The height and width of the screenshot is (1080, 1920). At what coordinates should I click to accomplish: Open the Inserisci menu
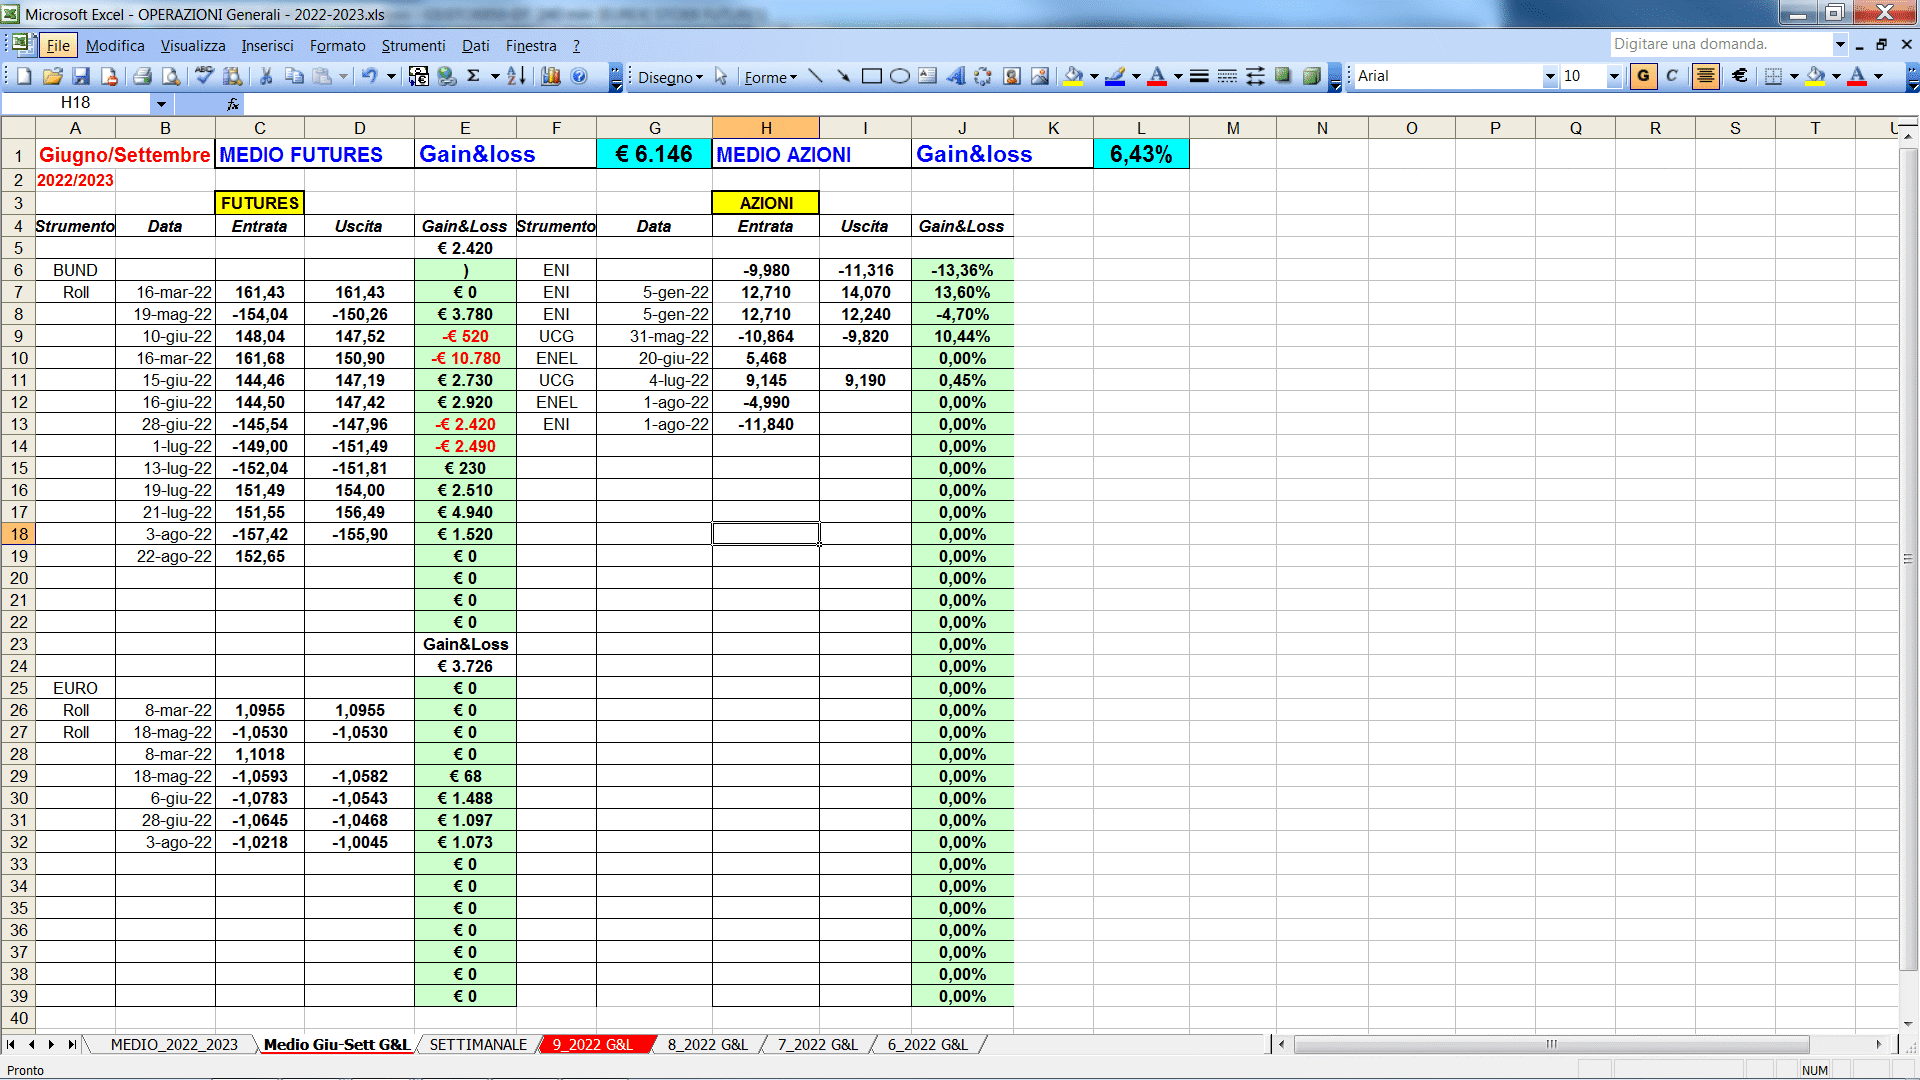(x=267, y=45)
